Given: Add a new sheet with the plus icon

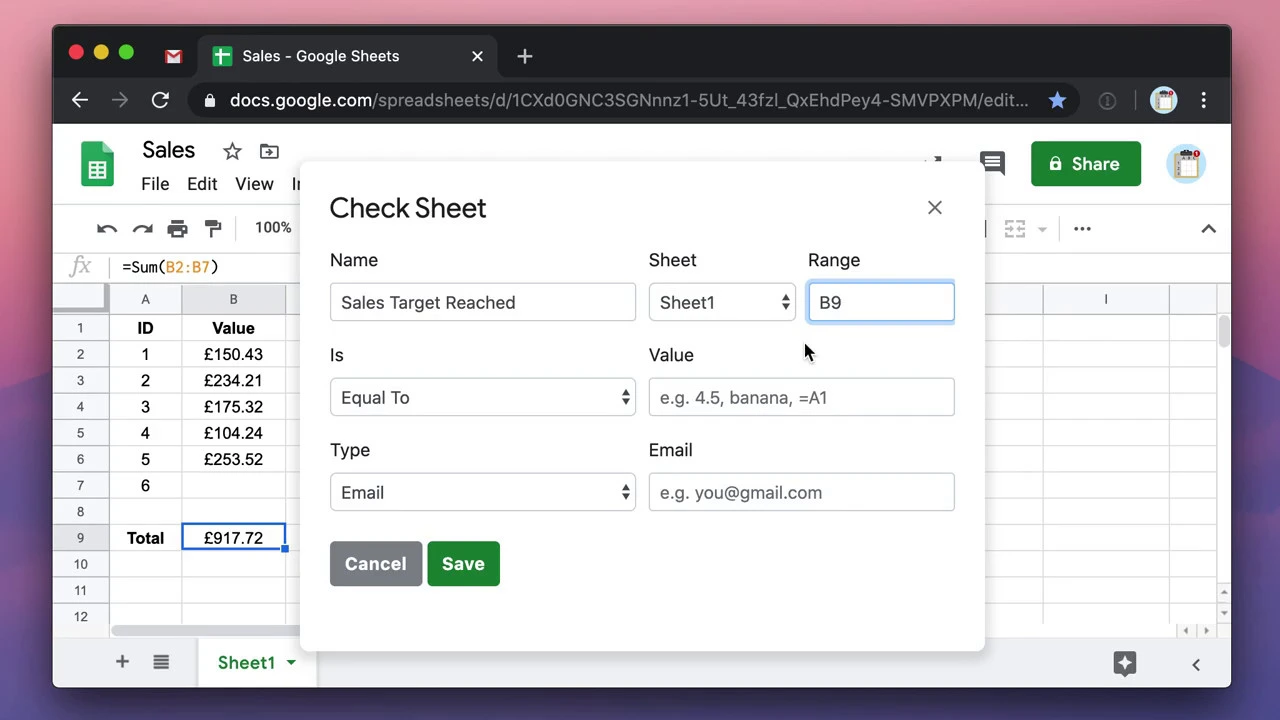Looking at the screenshot, I should pos(122,662).
